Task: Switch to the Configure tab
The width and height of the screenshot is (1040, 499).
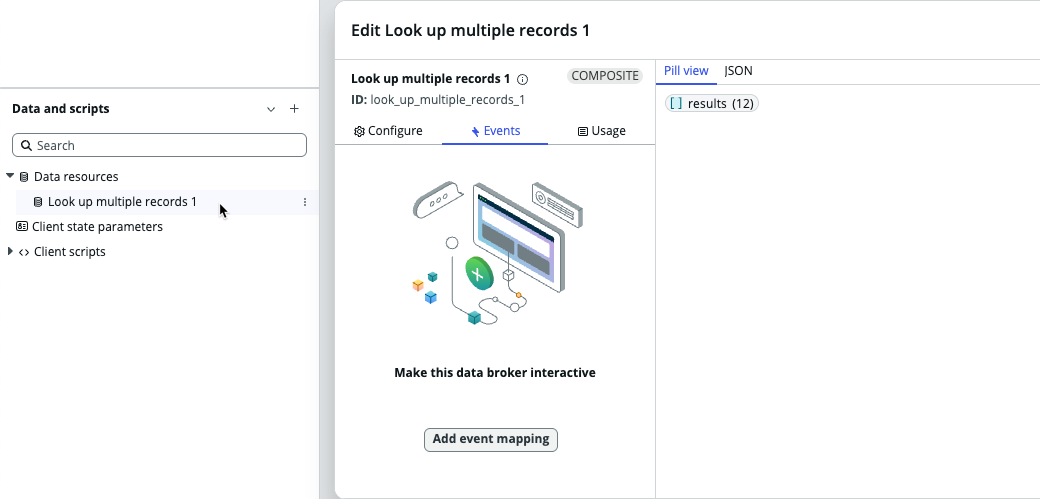Action: pyautogui.click(x=388, y=131)
